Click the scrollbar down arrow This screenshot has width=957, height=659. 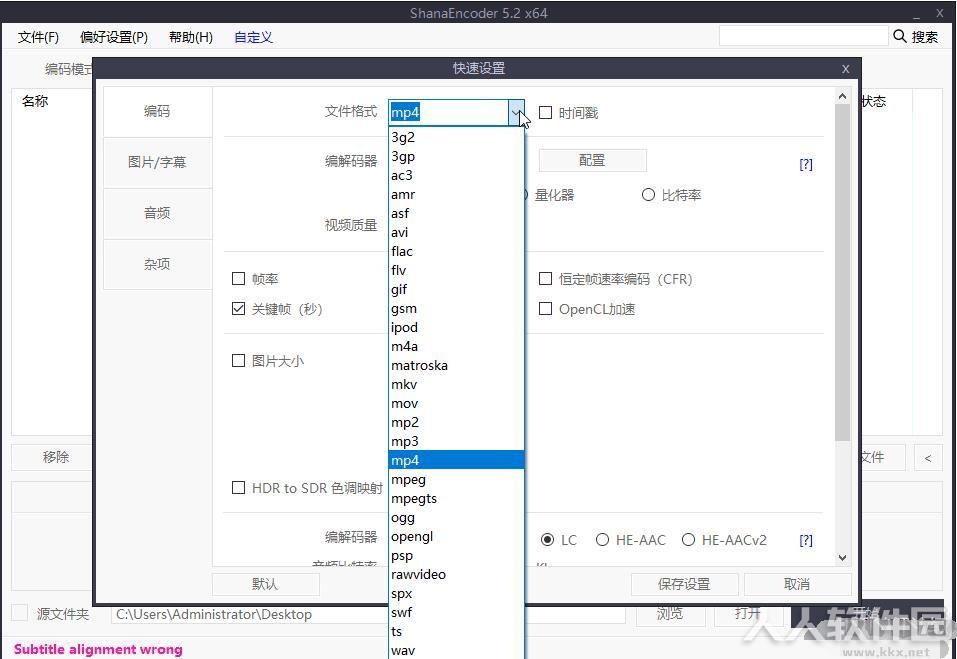842,557
